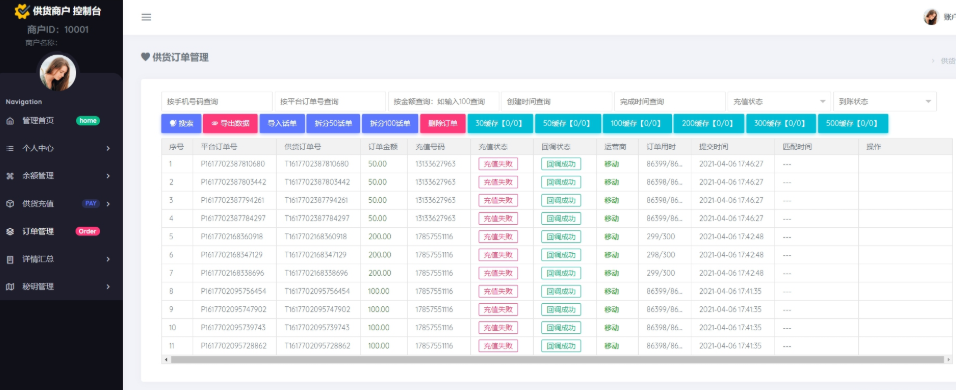Toggle the hamburger sidebar menu icon
The image size is (961, 390).
(146, 17)
